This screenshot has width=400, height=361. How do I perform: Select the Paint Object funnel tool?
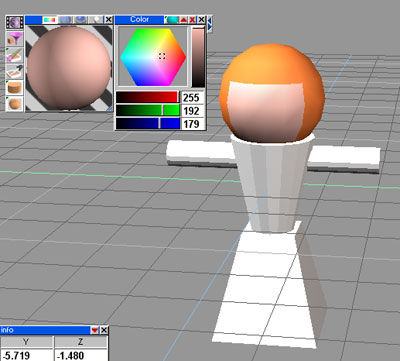pyautogui.click(x=15, y=39)
